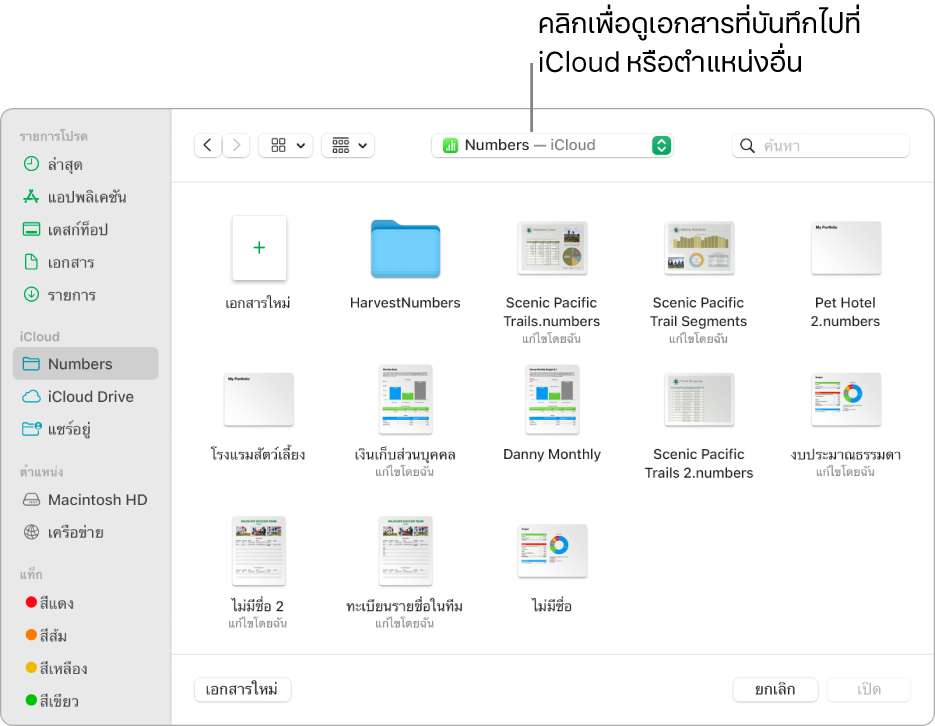Screen dimensions: 935x726
Task: Open the grouping options dropdown
Action: click(x=348, y=145)
